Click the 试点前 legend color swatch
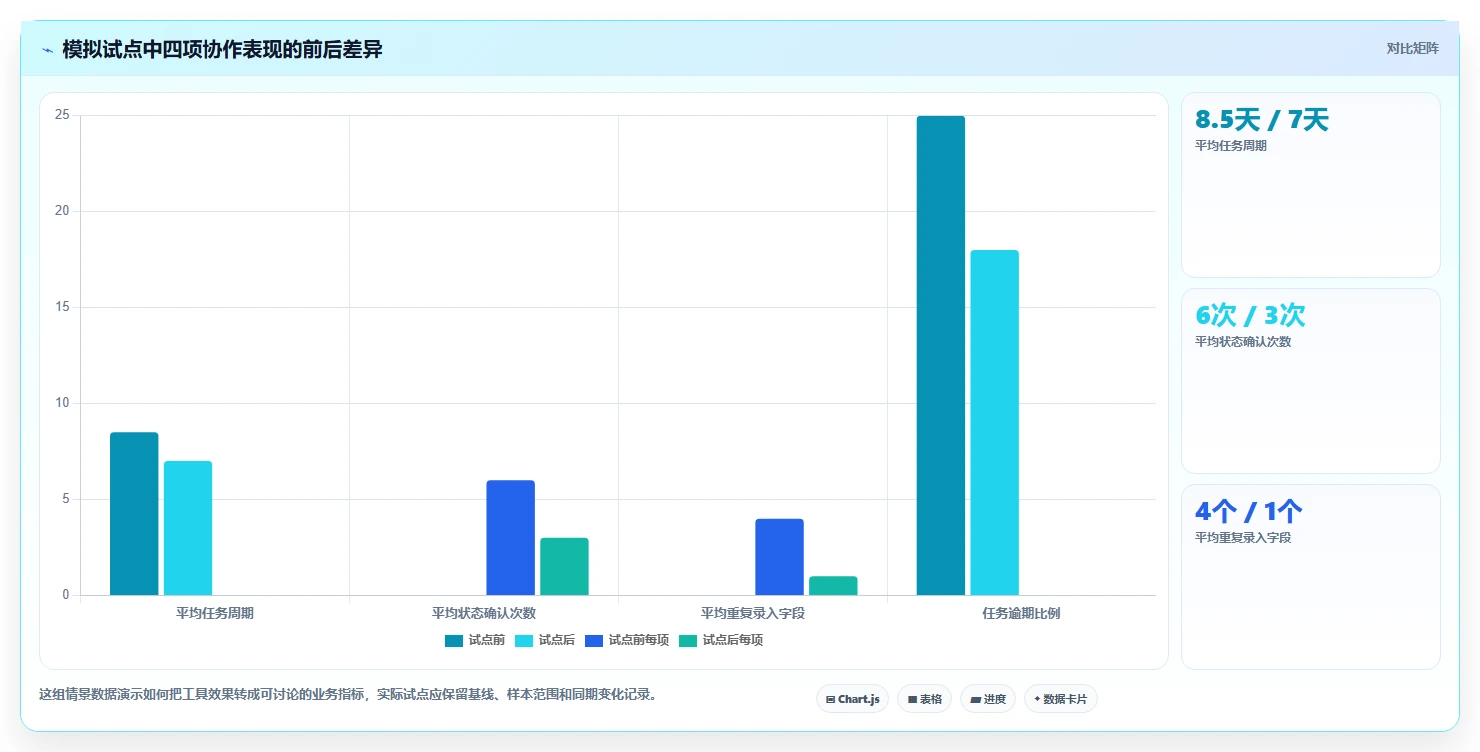Screen dimensions: 1480x752 pos(454,640)
